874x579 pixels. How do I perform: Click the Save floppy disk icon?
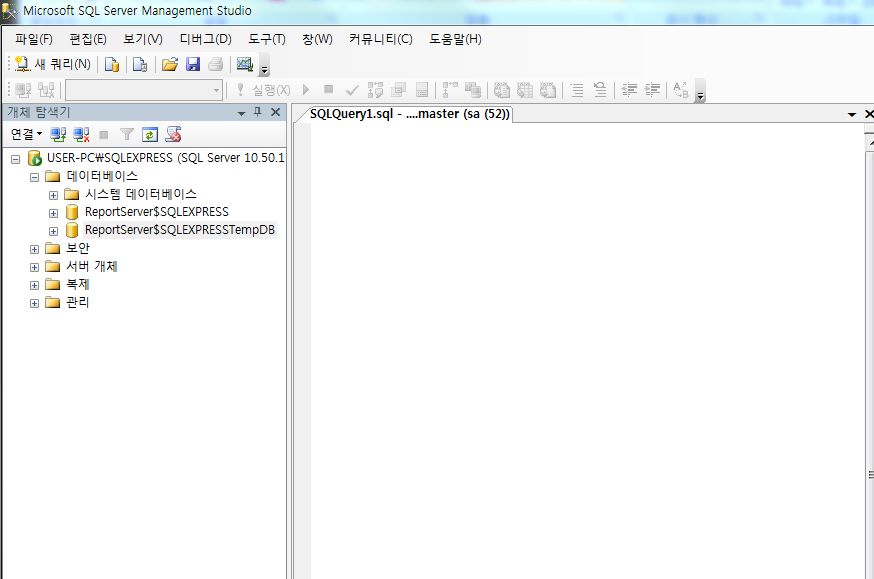193,65
